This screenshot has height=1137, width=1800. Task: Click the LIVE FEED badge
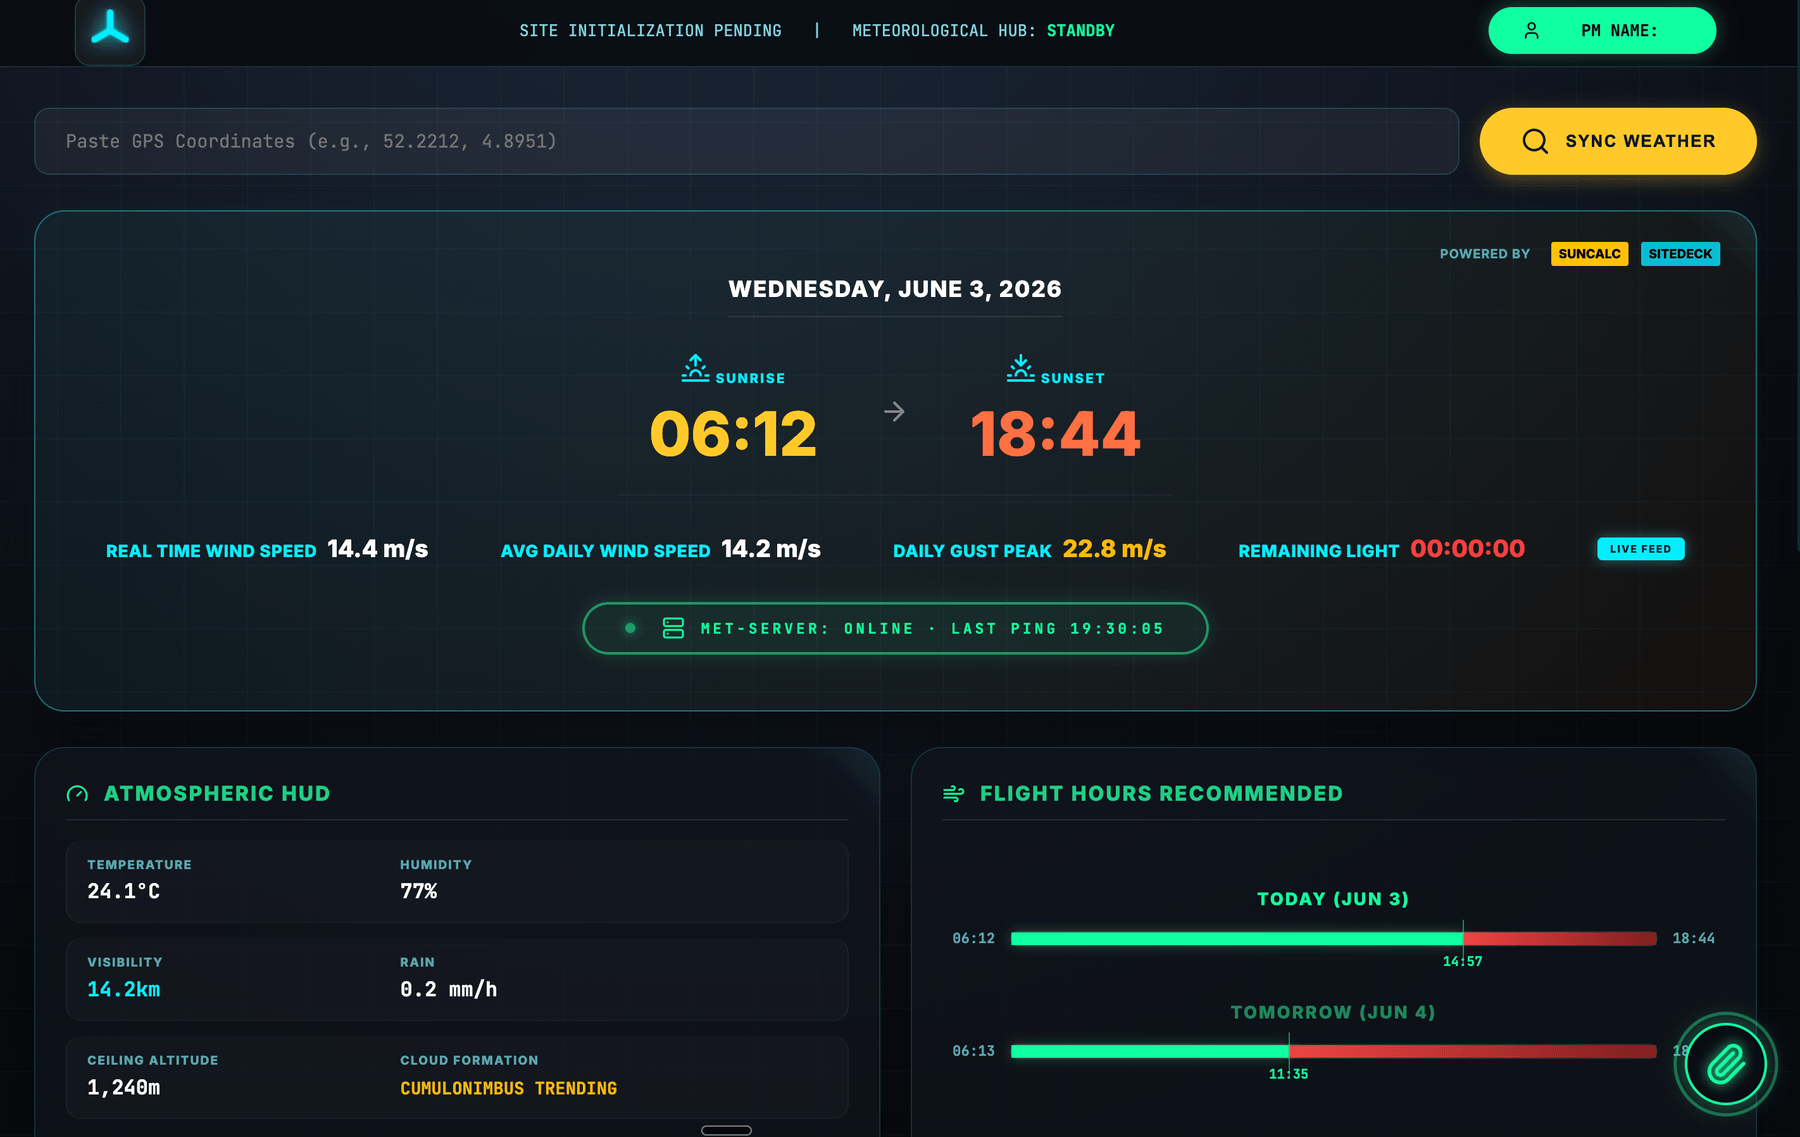(1640, 549)
